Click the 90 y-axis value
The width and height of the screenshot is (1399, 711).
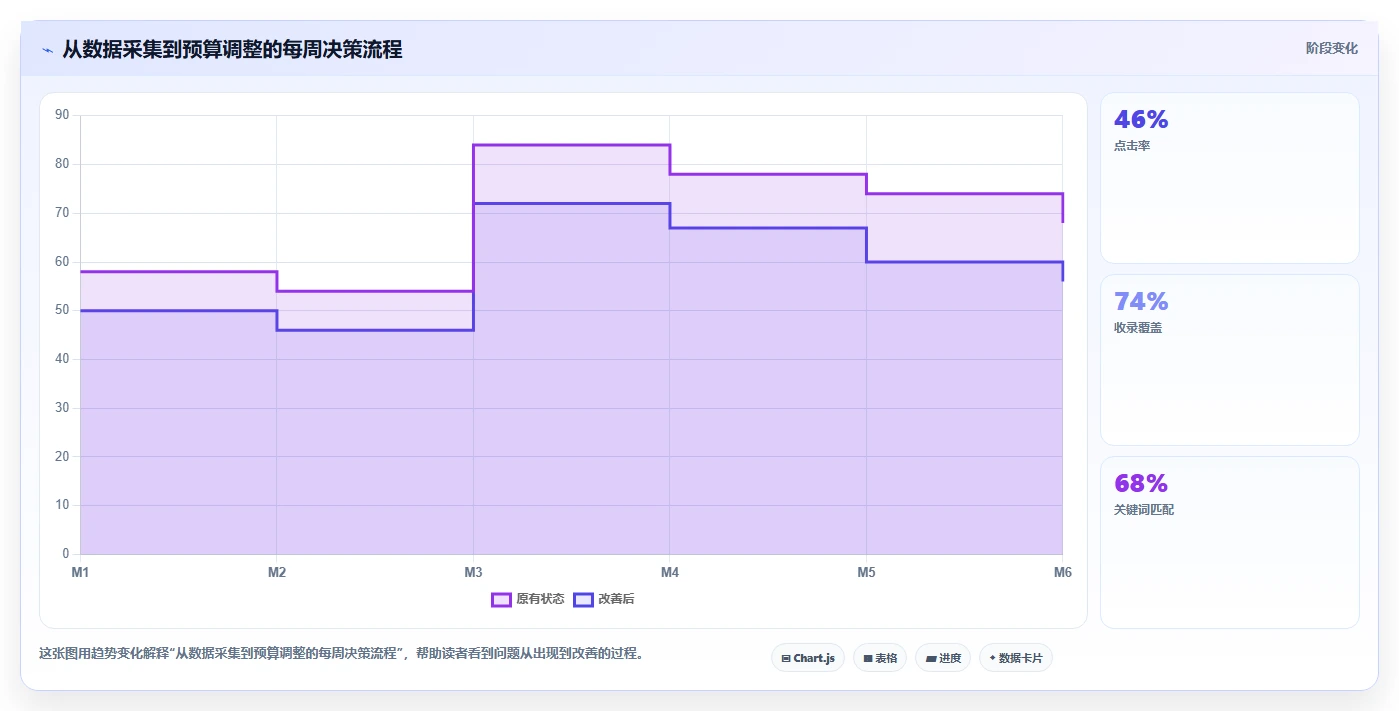(62, 115)
